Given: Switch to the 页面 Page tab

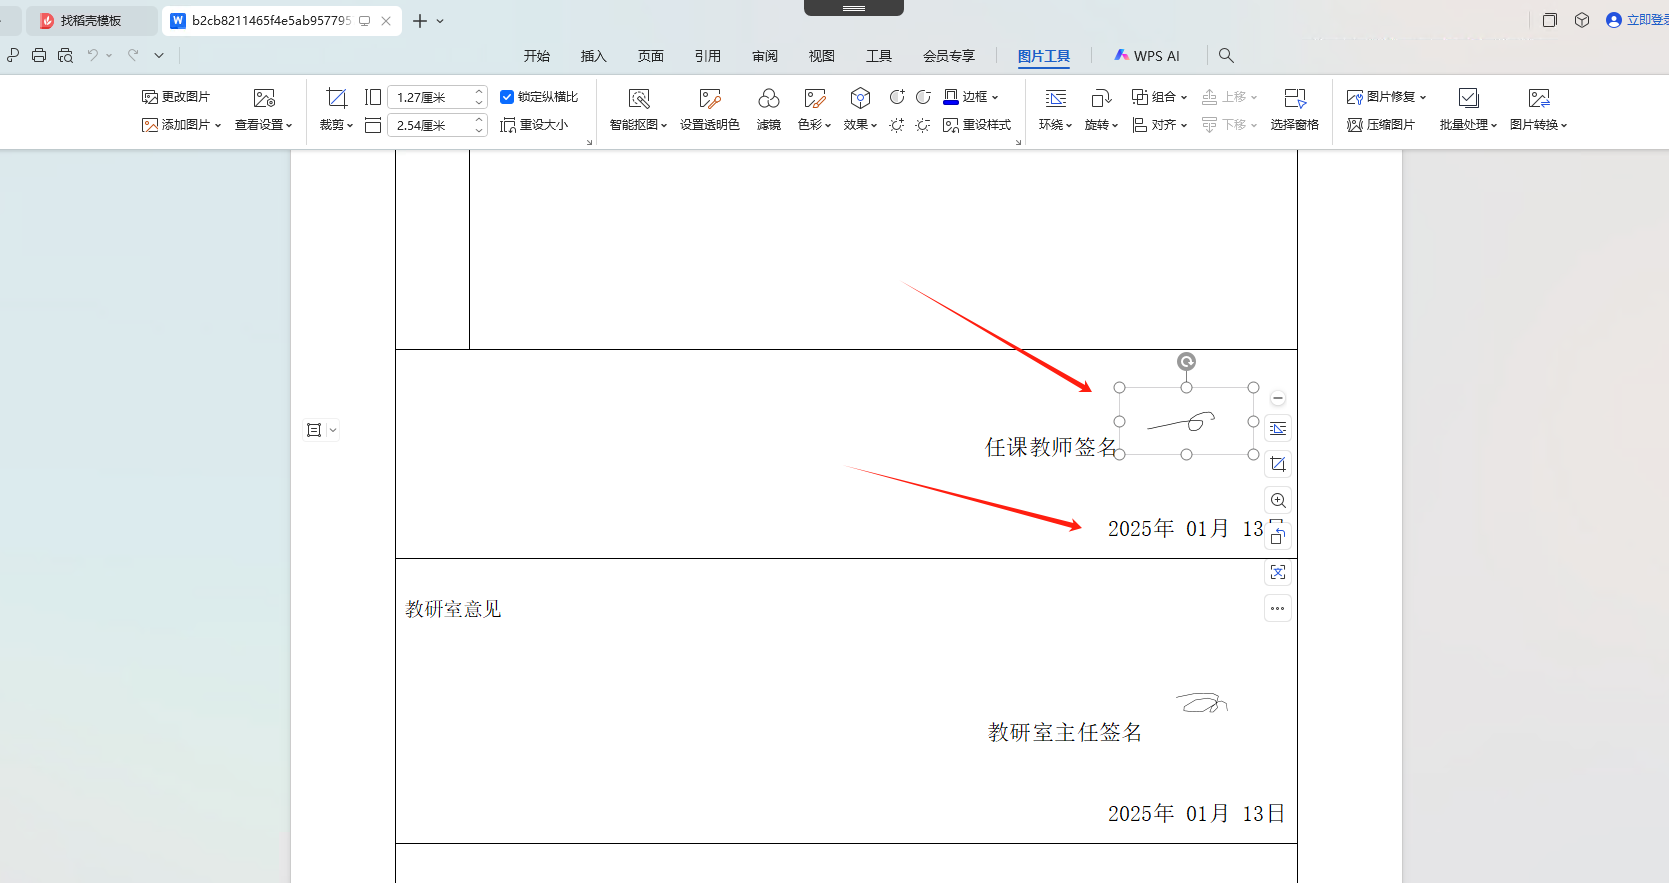Looking at the screenshot, I should (651, 56).
